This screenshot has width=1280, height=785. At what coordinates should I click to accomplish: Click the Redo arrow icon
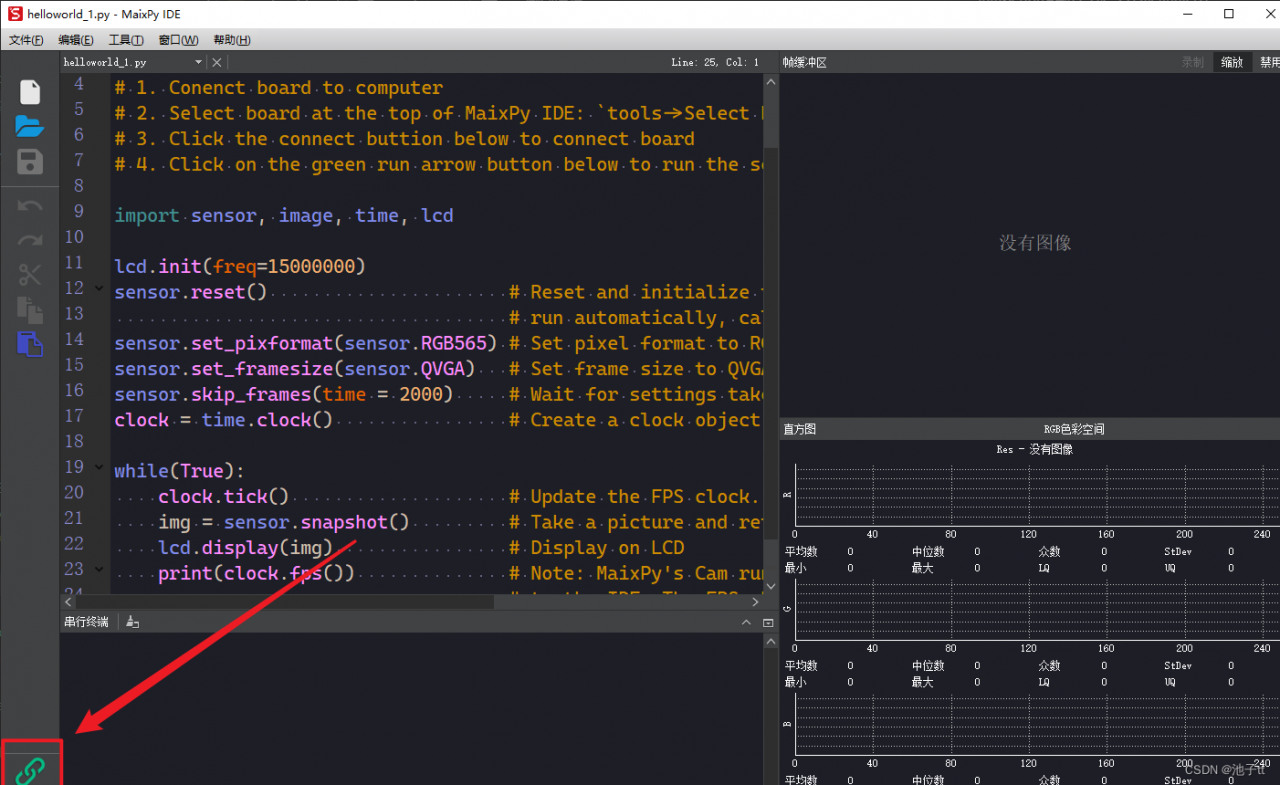30,241
